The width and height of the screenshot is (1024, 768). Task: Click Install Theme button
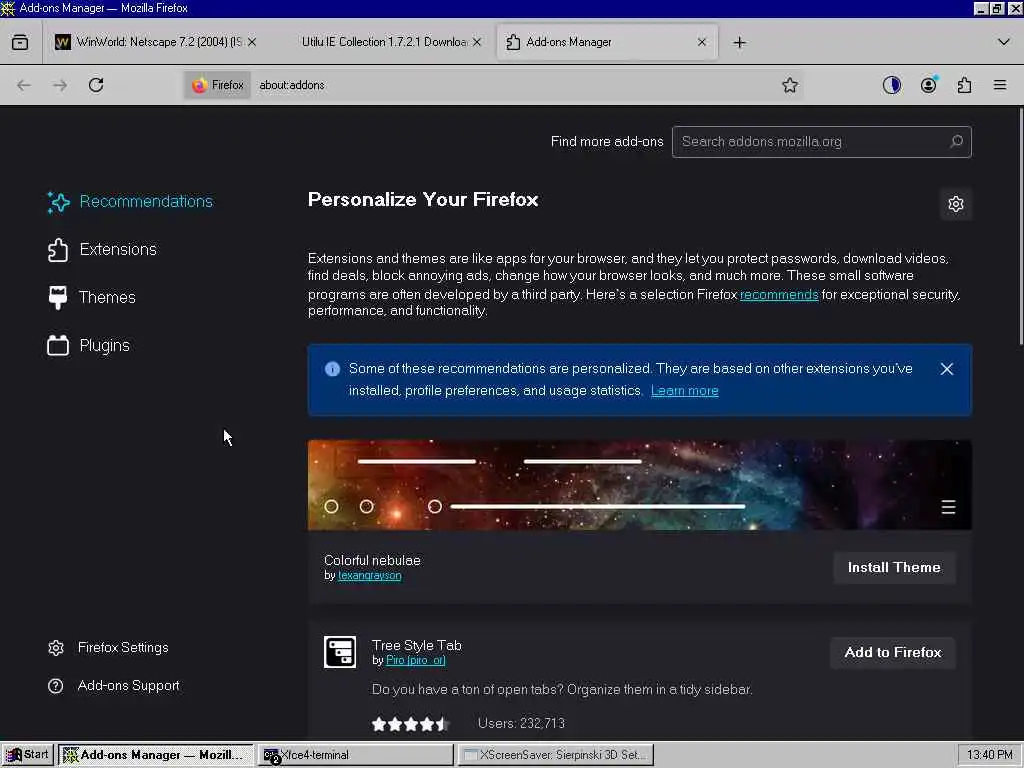click(894, 568)
